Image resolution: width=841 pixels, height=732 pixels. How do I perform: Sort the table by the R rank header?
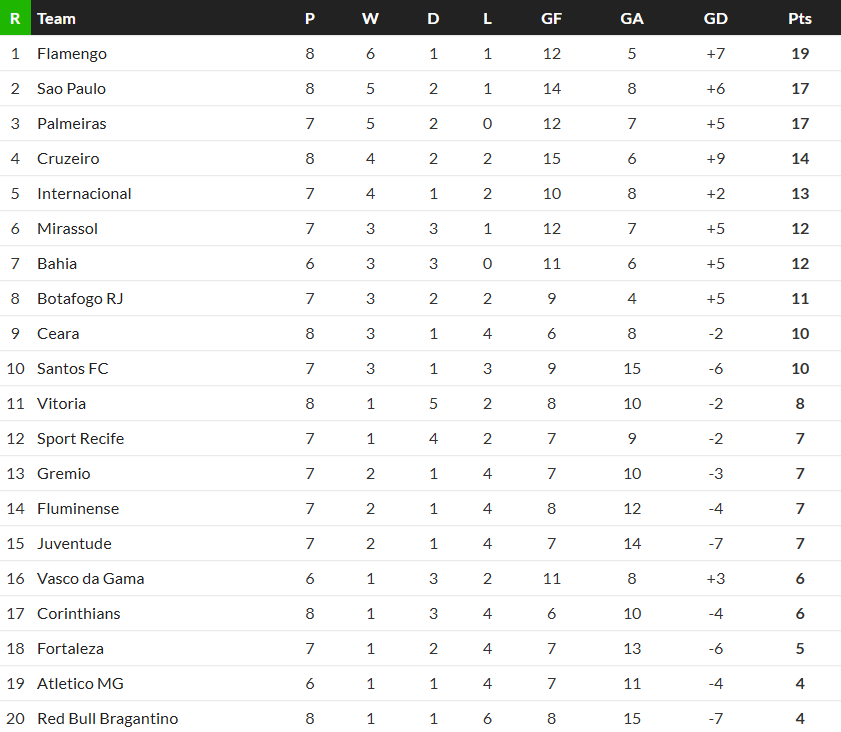15,18
